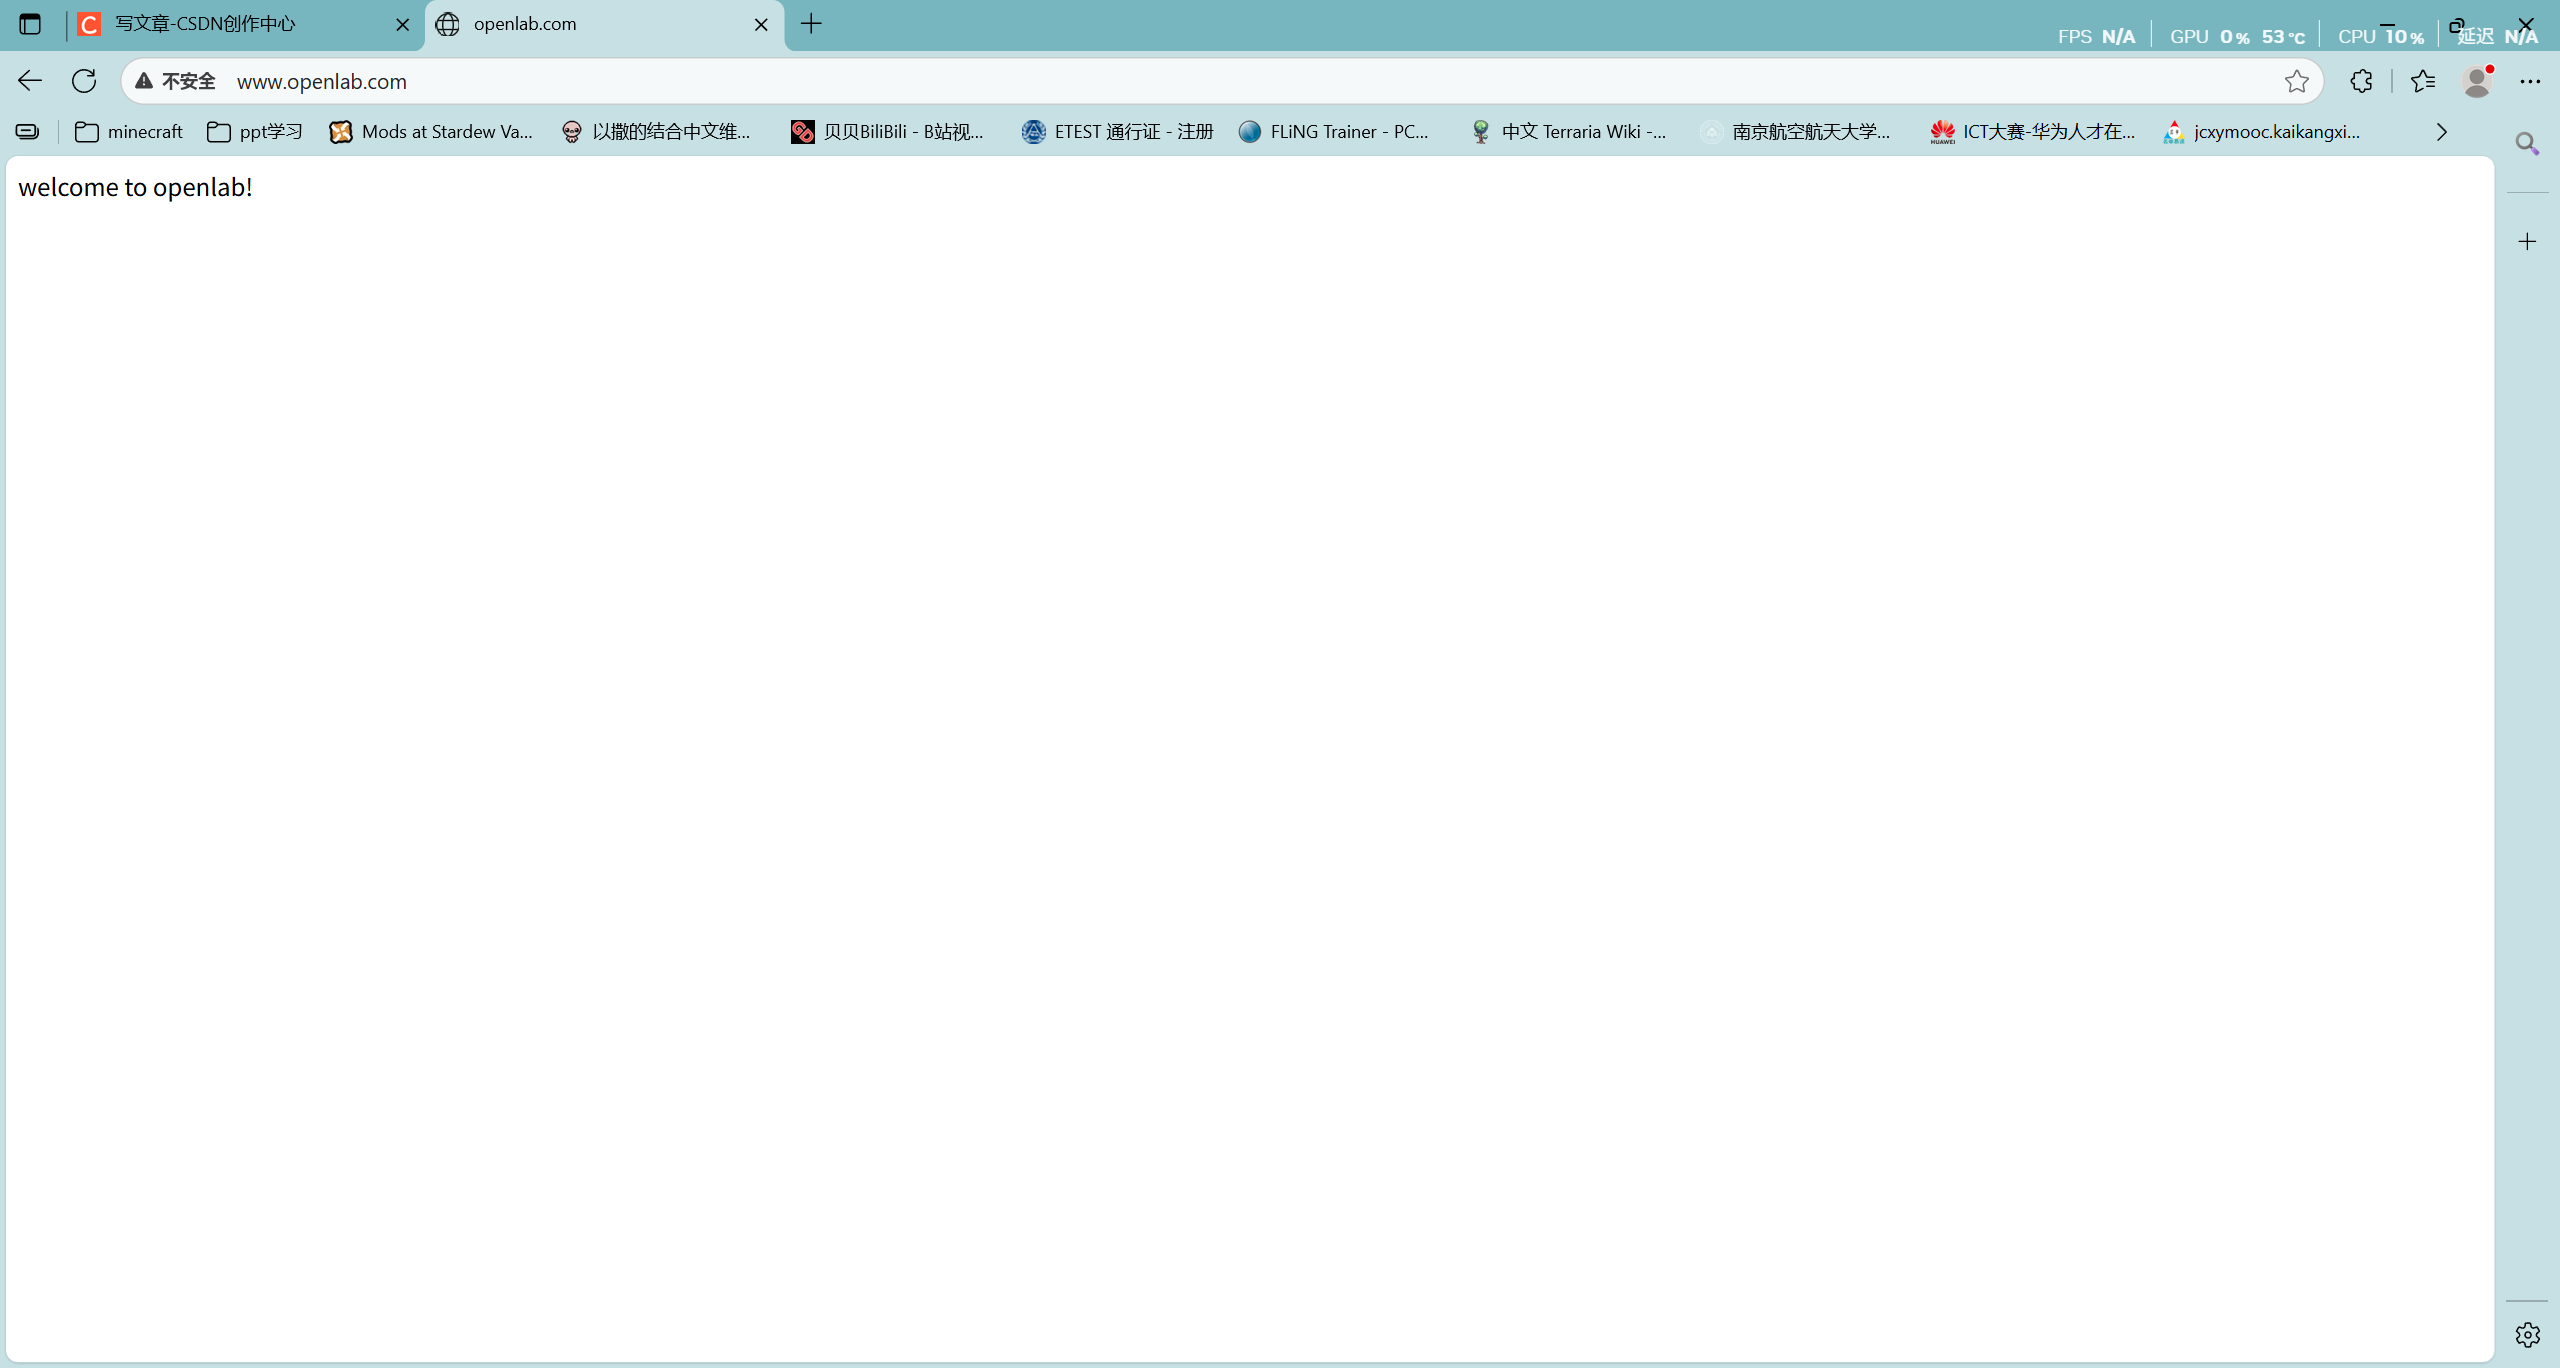2560x1368 pixels.
Task: Open the Favorites list icon
Action: (x=2423, y=81)
